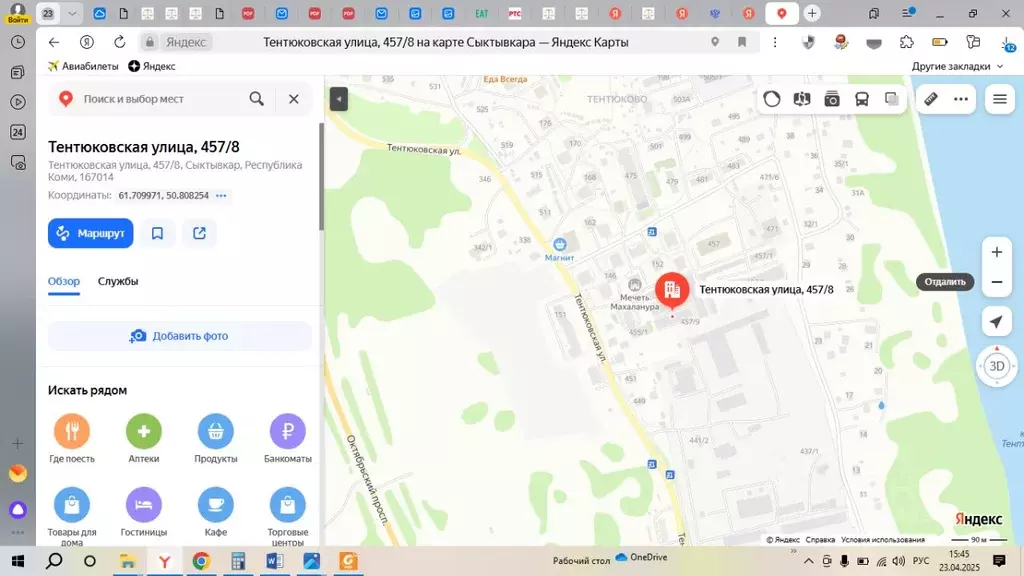Zoom in the map with plus button
Image resolution: width=1024 pixels, height=576 pixels.
(997, 252)
